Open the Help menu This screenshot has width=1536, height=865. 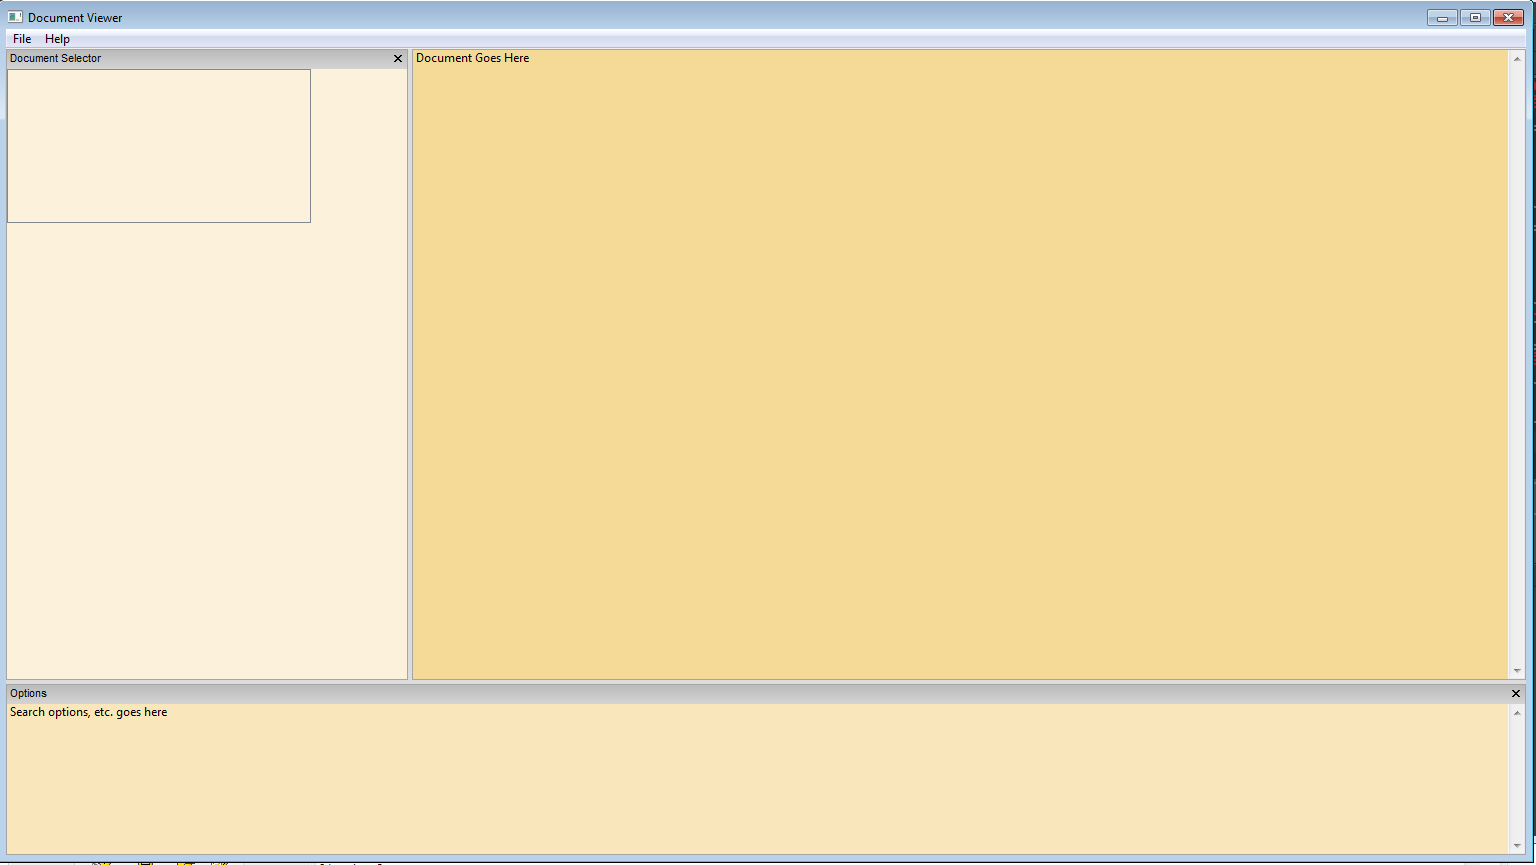coord(57,39)
